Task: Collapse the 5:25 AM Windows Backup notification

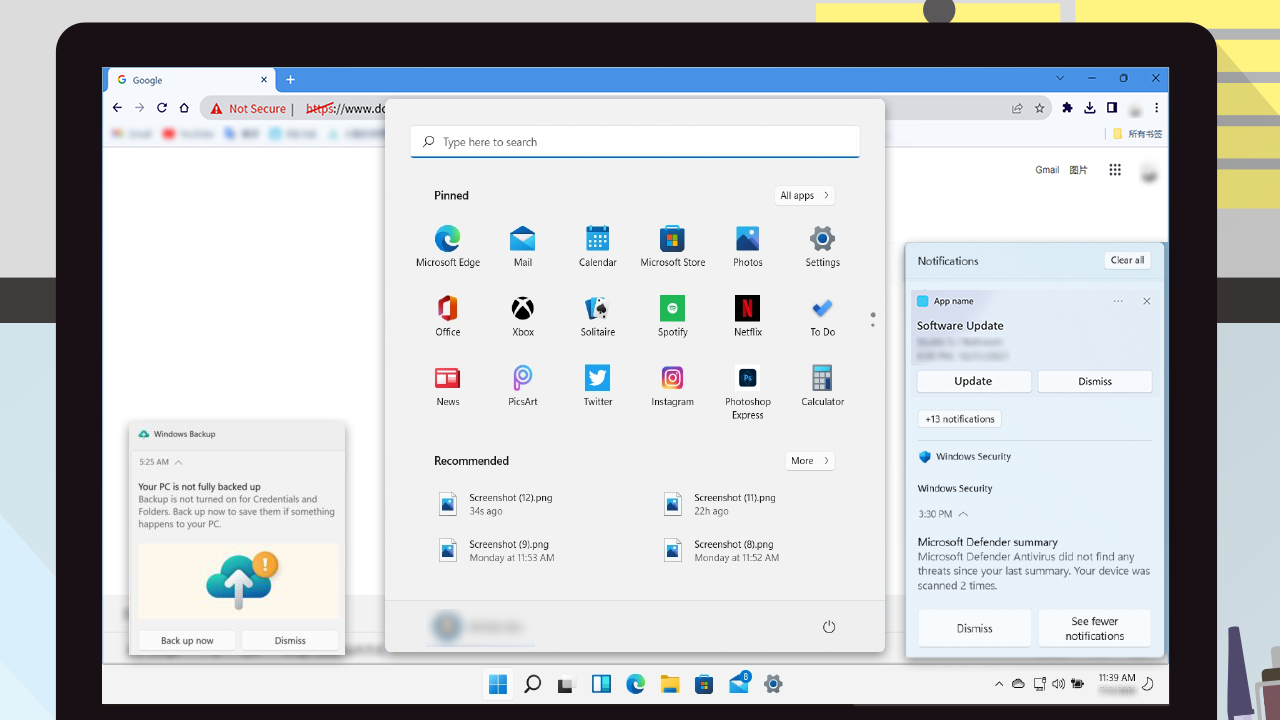Action: click(x=178, y=462)
